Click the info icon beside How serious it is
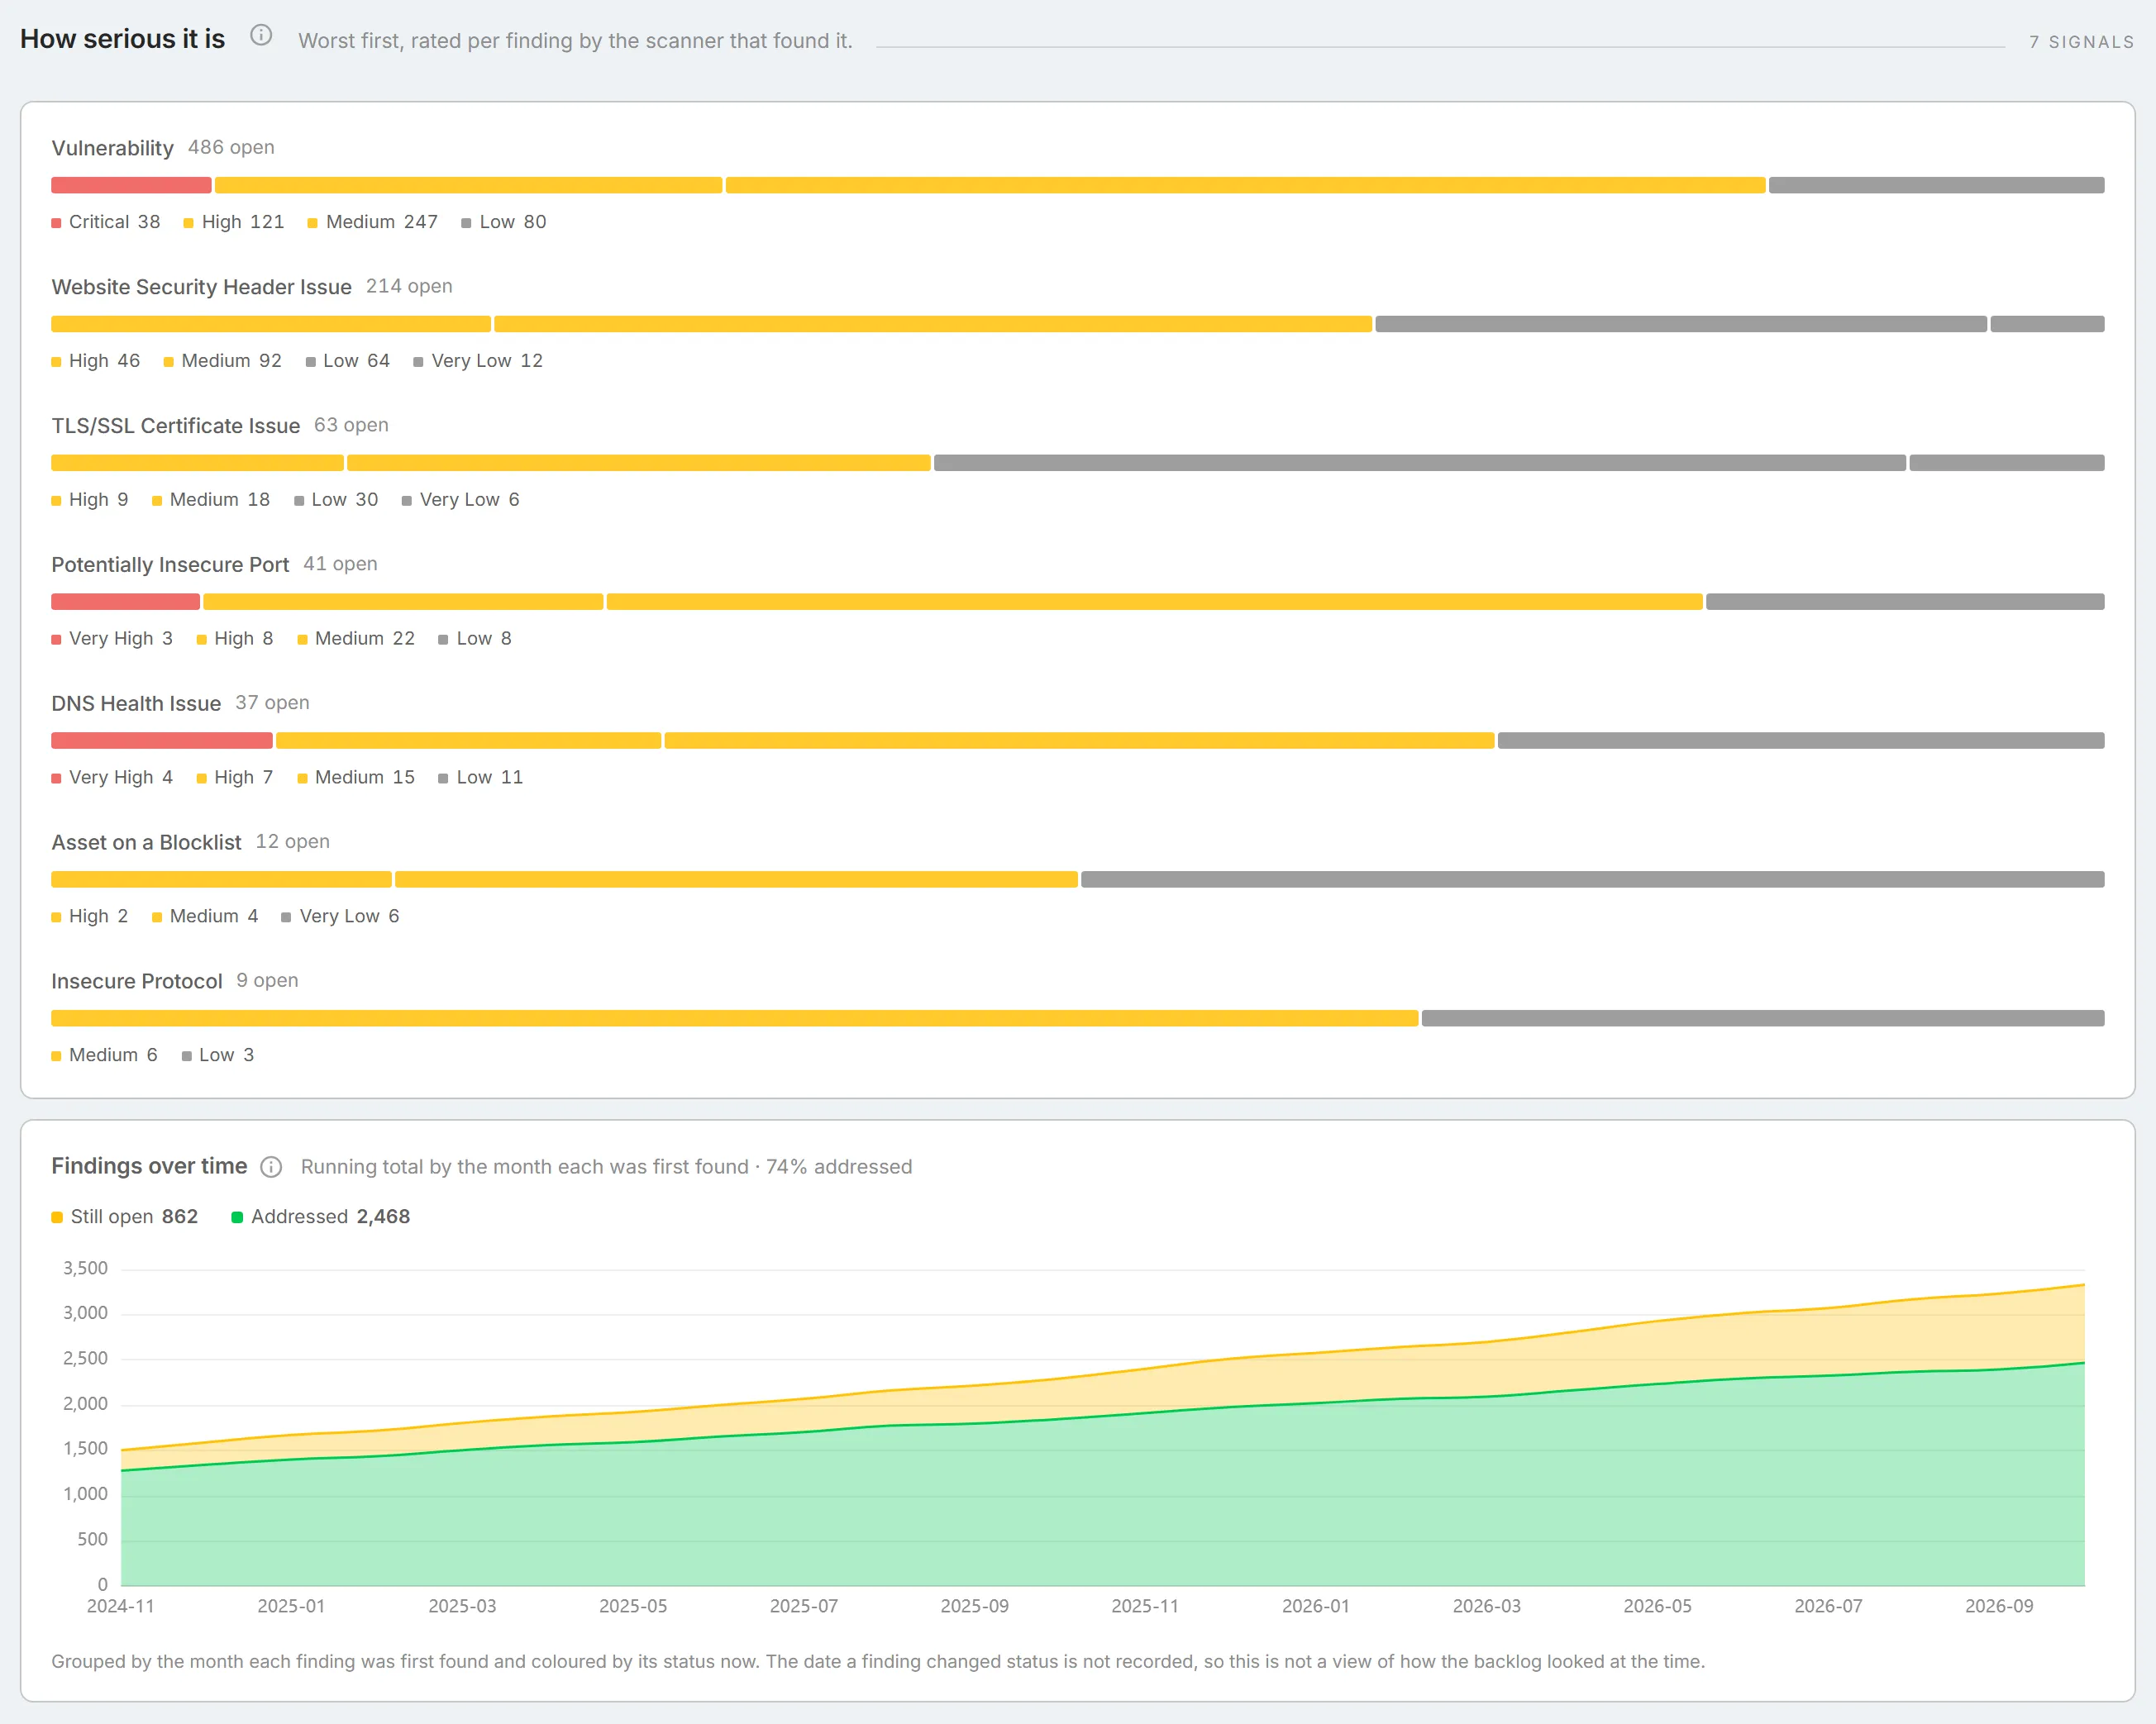The width and height of the screenshot is (2156, 1724). tap(261, 36)
